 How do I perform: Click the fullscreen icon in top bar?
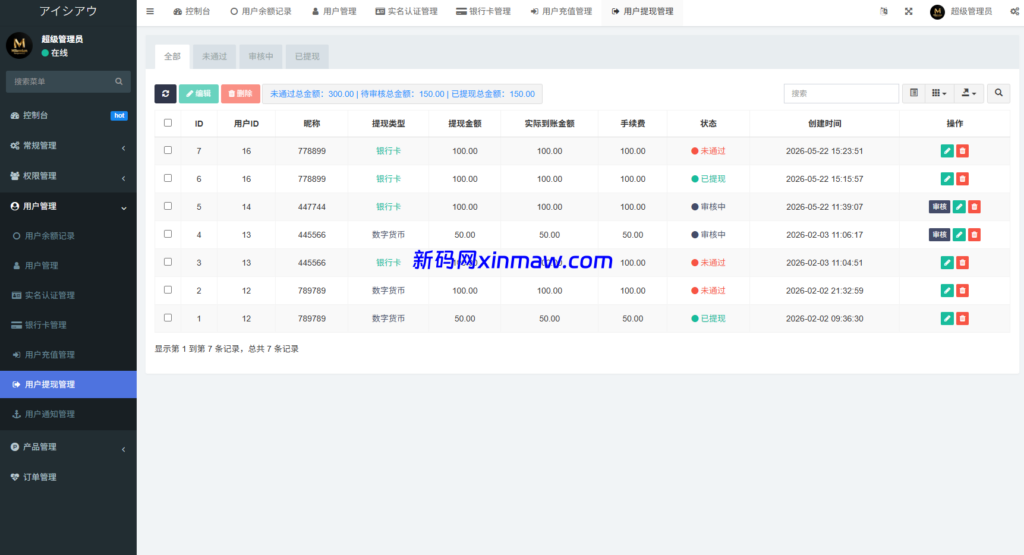tap(908, 11)
